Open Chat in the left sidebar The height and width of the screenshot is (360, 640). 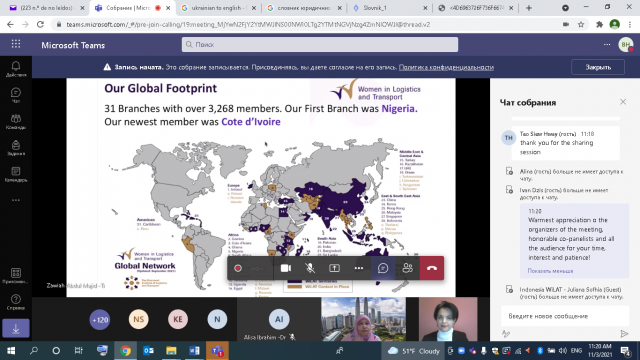(x=16, y=95)
